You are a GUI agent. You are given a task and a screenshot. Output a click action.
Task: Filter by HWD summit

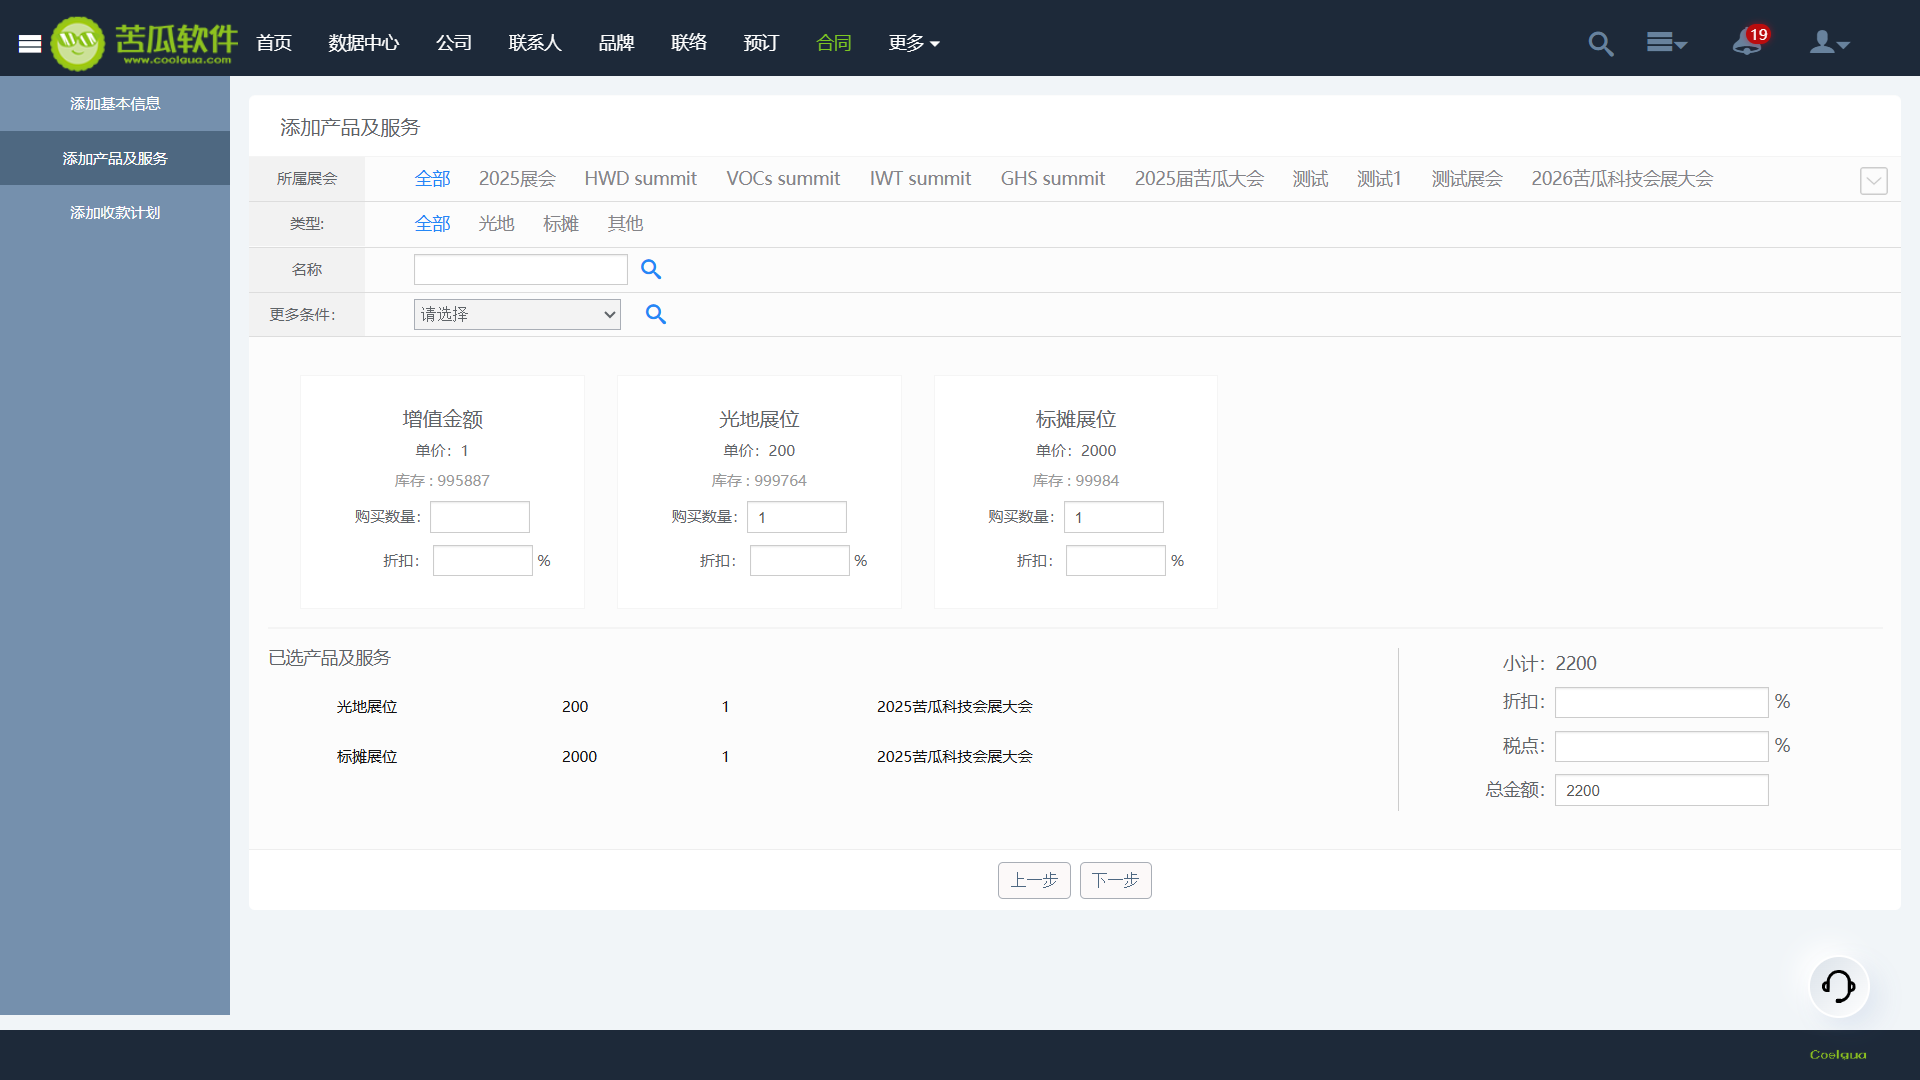(641, 179)
